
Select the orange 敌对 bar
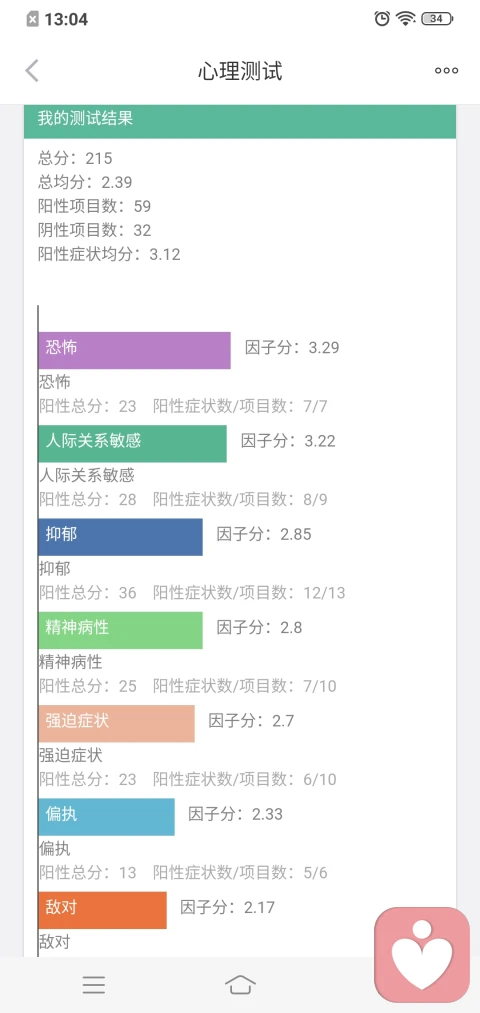(102, 910)
